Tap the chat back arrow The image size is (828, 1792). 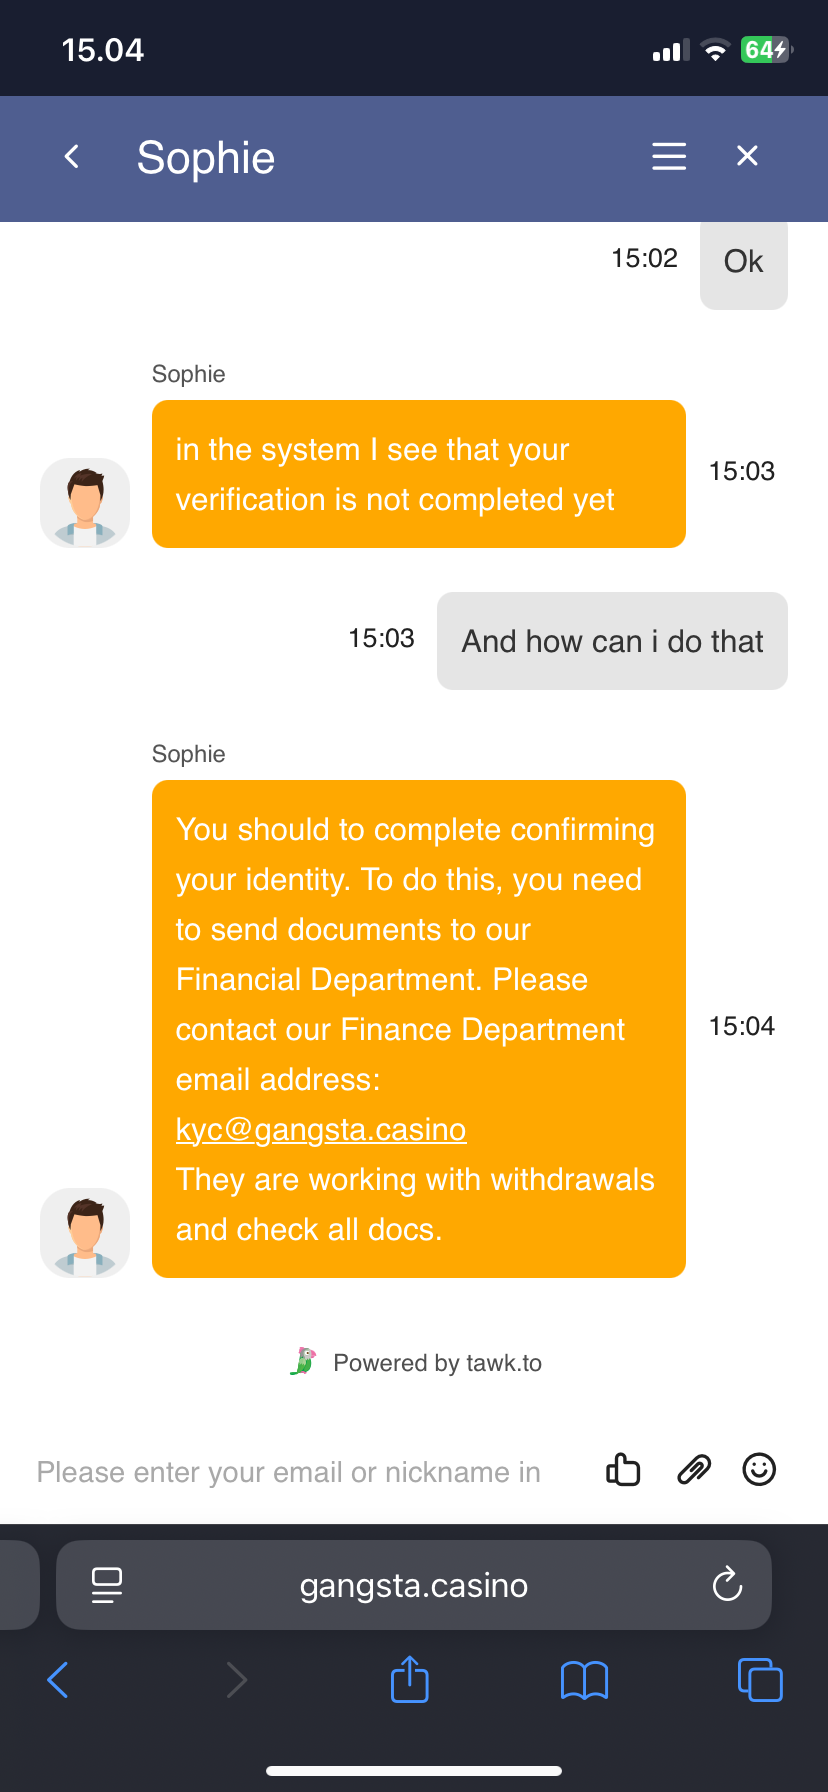coord(72,156)
